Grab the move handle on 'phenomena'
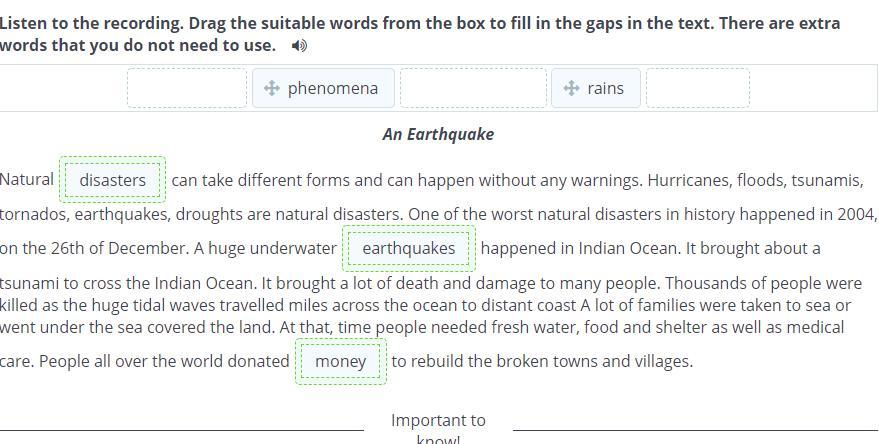 272,88
